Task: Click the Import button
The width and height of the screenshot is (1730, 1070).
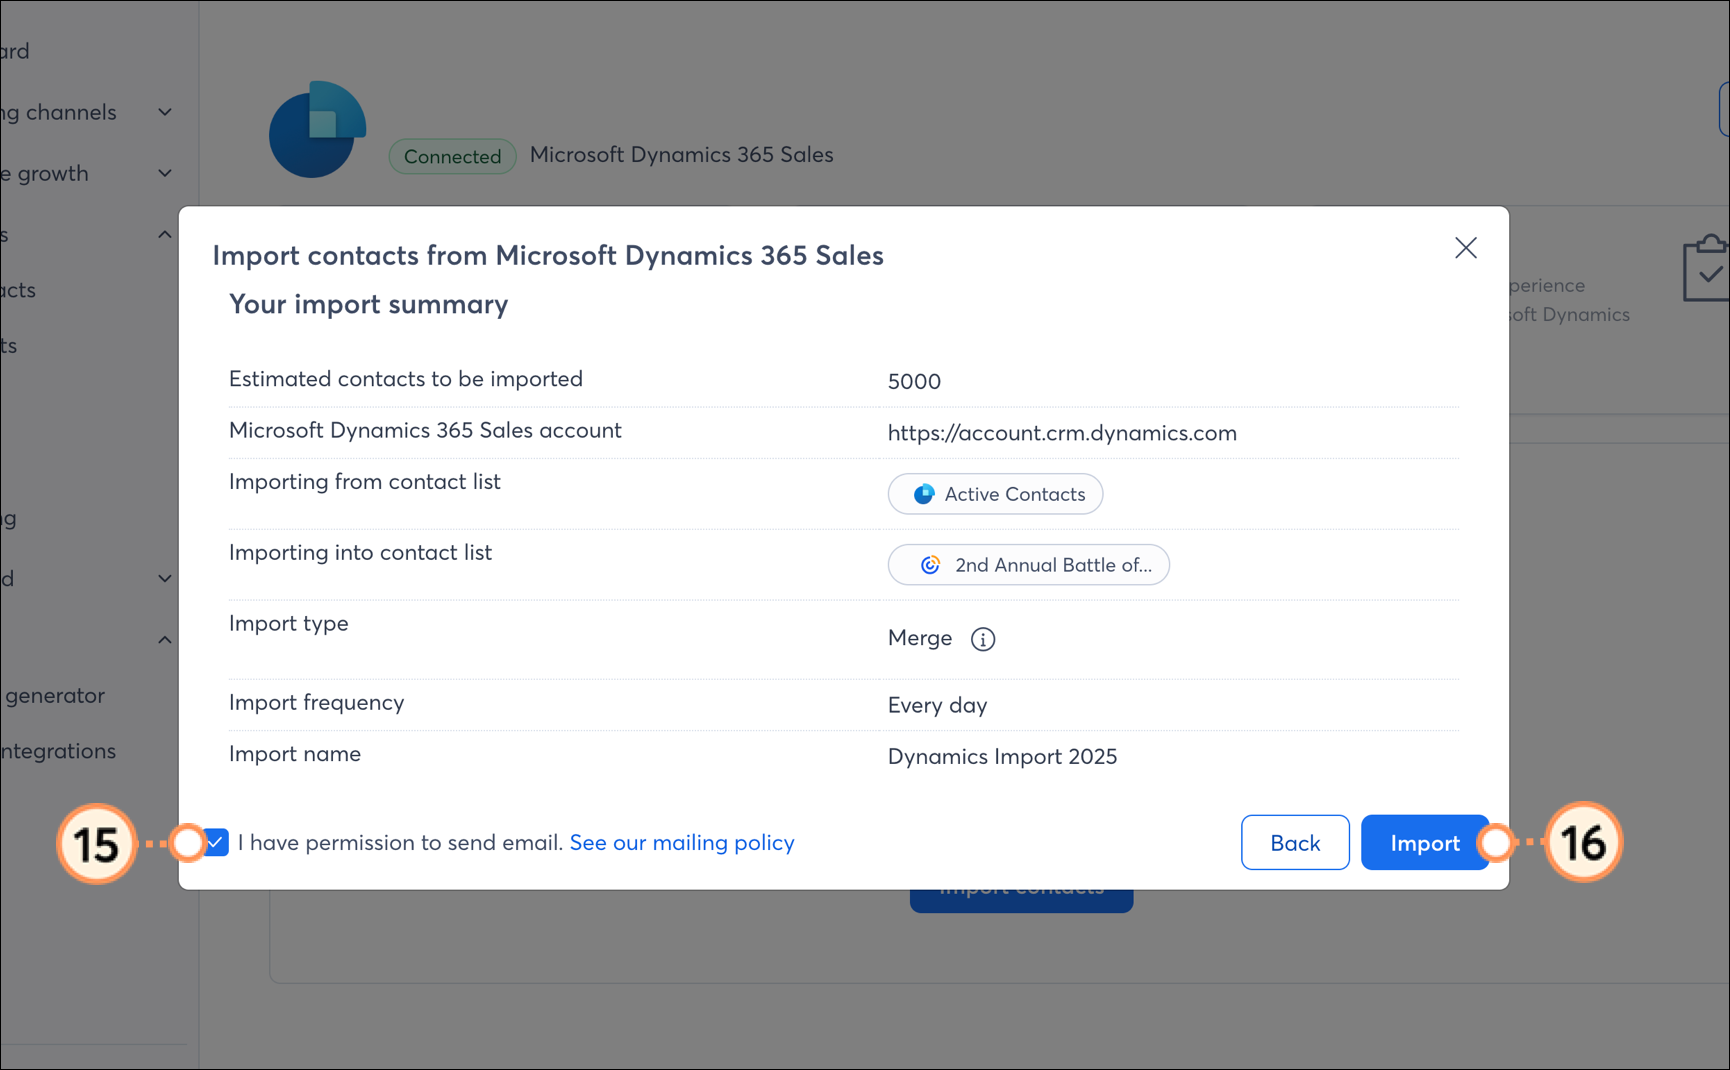Action: coord(1425,843)
